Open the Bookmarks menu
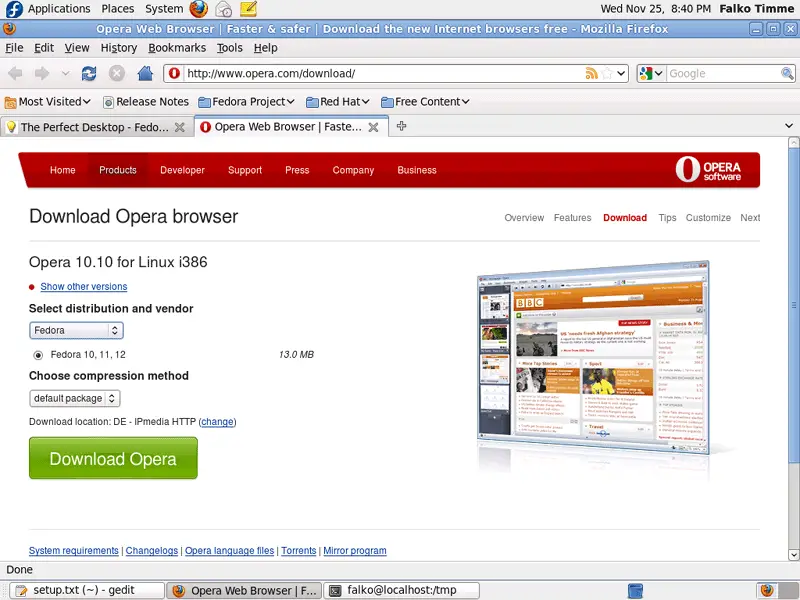Viewport: 800px width, 600px height. 177,48
